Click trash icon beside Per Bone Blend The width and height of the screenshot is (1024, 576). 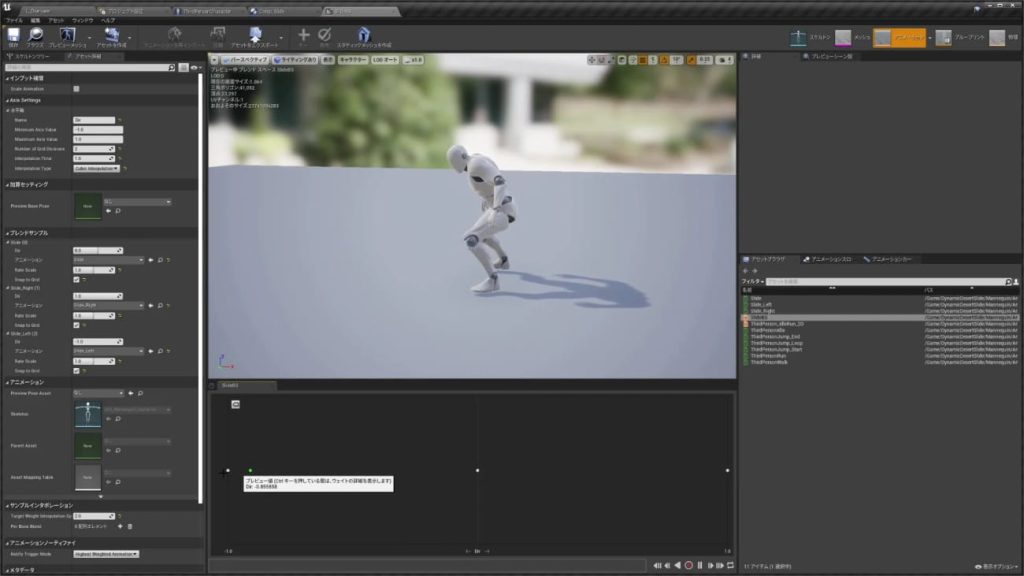coord(129,526)
